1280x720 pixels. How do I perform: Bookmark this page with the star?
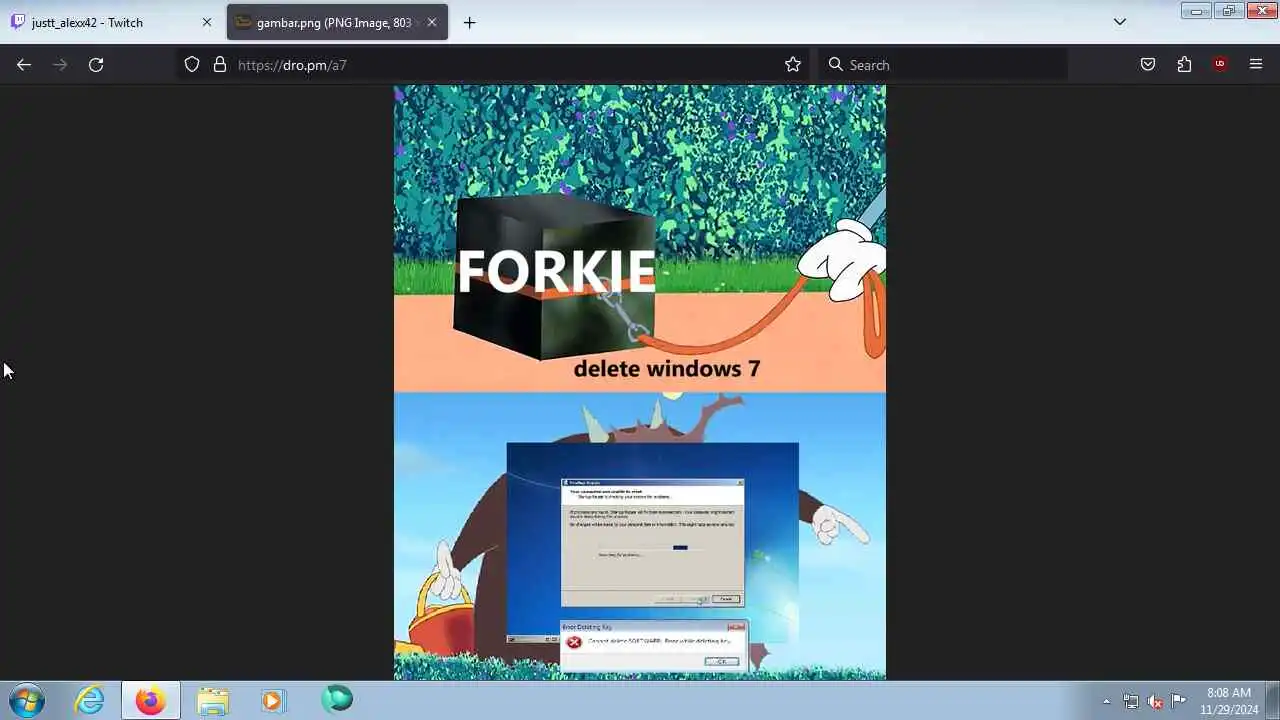pyautogui.click(x=793, y=65)
